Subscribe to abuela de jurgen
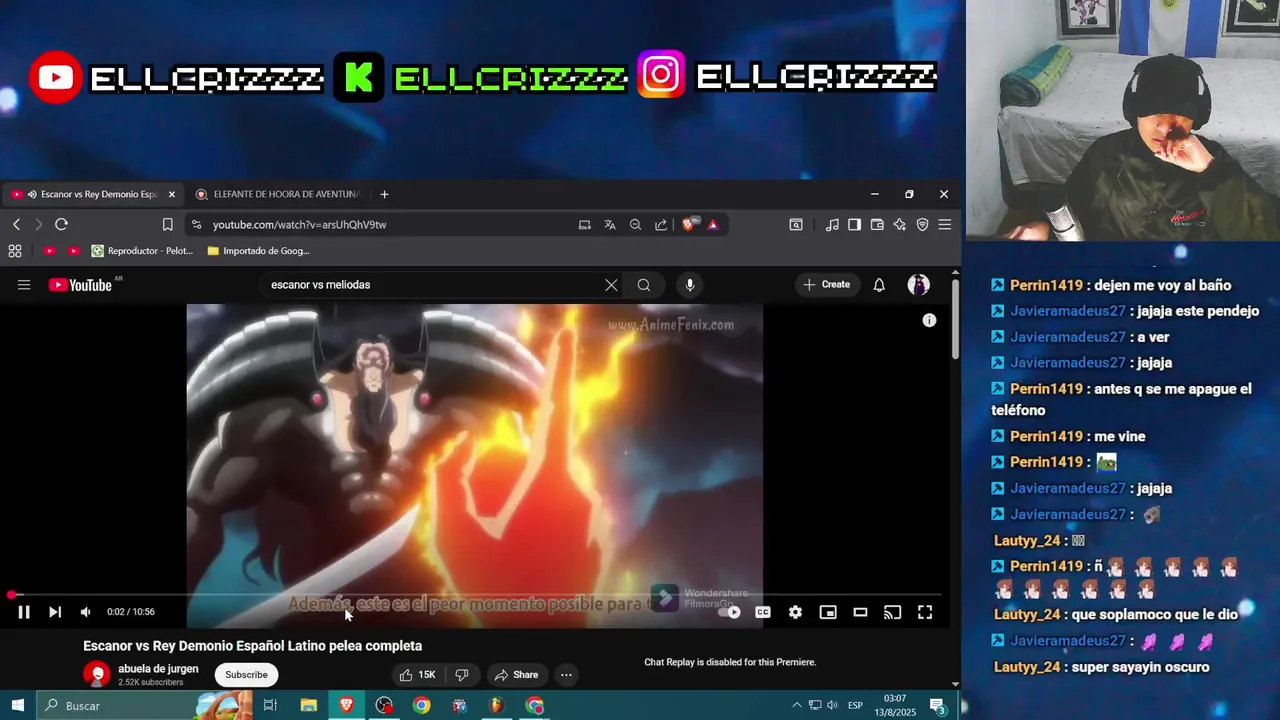 246,675
